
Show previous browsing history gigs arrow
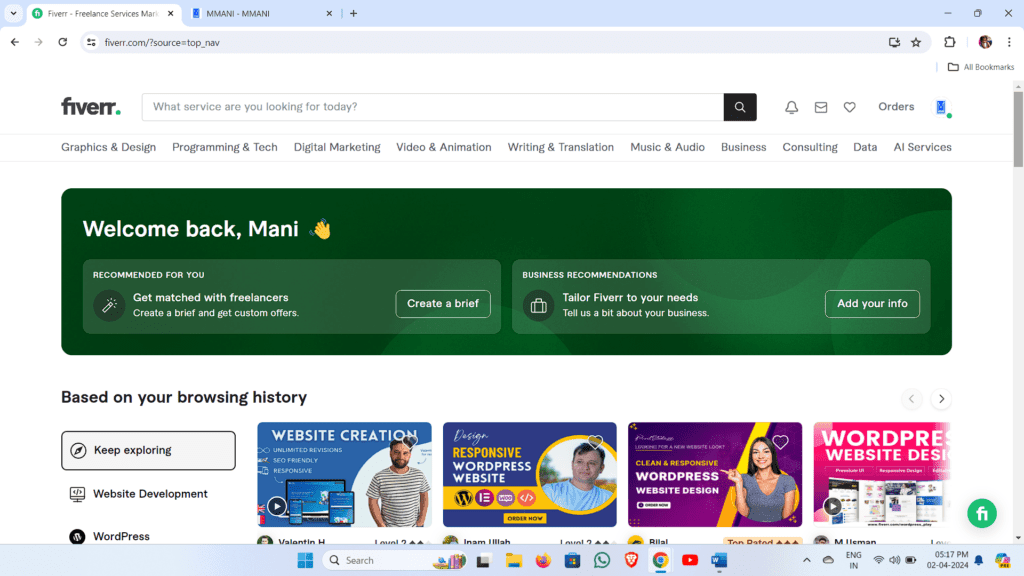coord(912,399)
